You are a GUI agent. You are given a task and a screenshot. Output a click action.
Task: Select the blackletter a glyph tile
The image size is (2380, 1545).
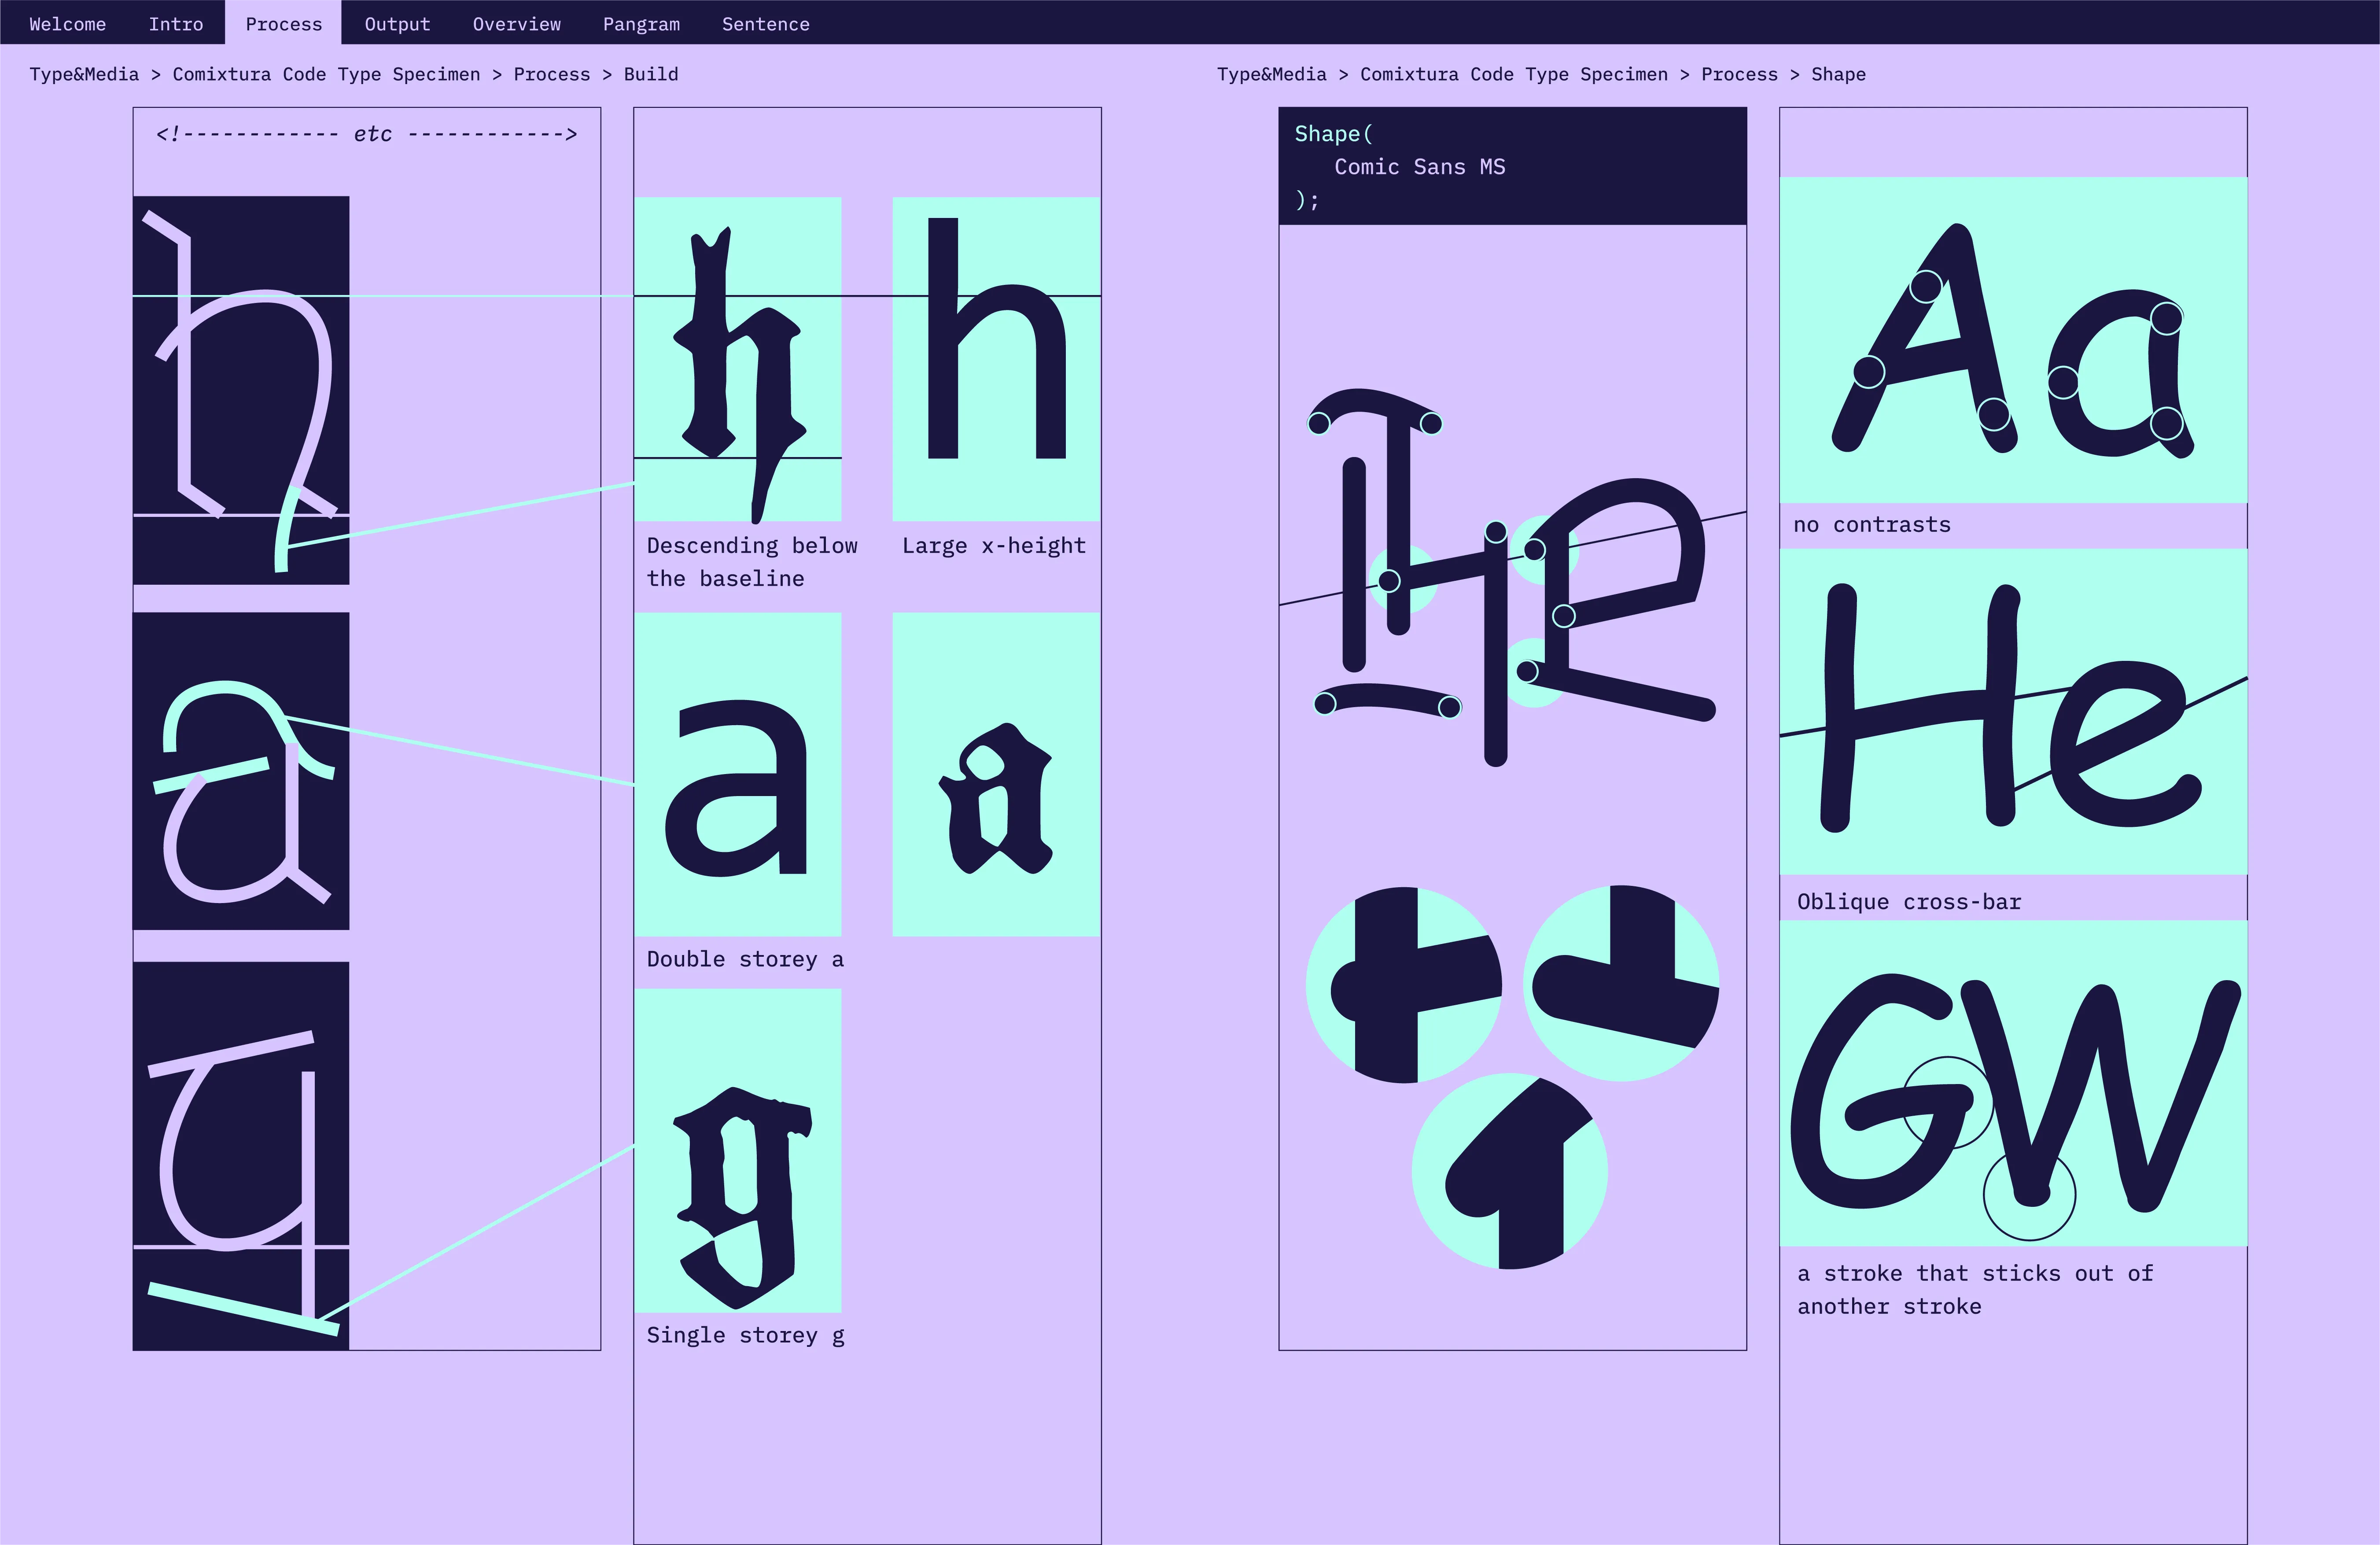996,774
